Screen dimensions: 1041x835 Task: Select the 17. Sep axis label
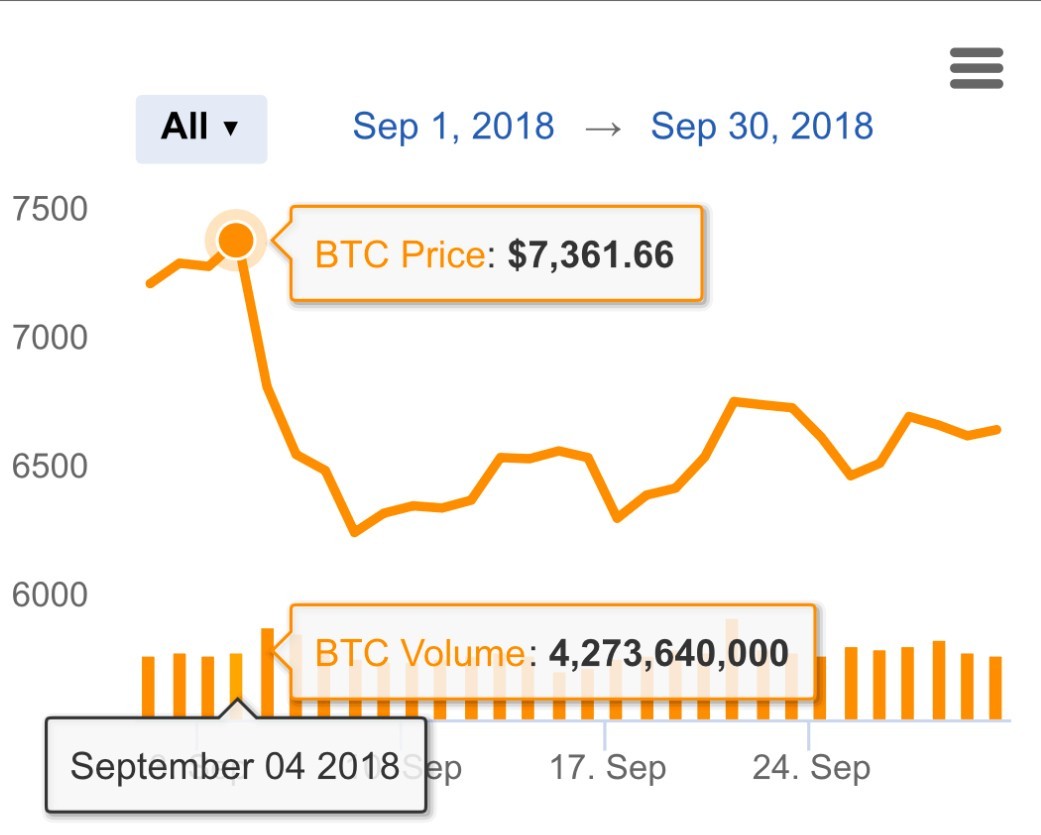tap(607, 767)
